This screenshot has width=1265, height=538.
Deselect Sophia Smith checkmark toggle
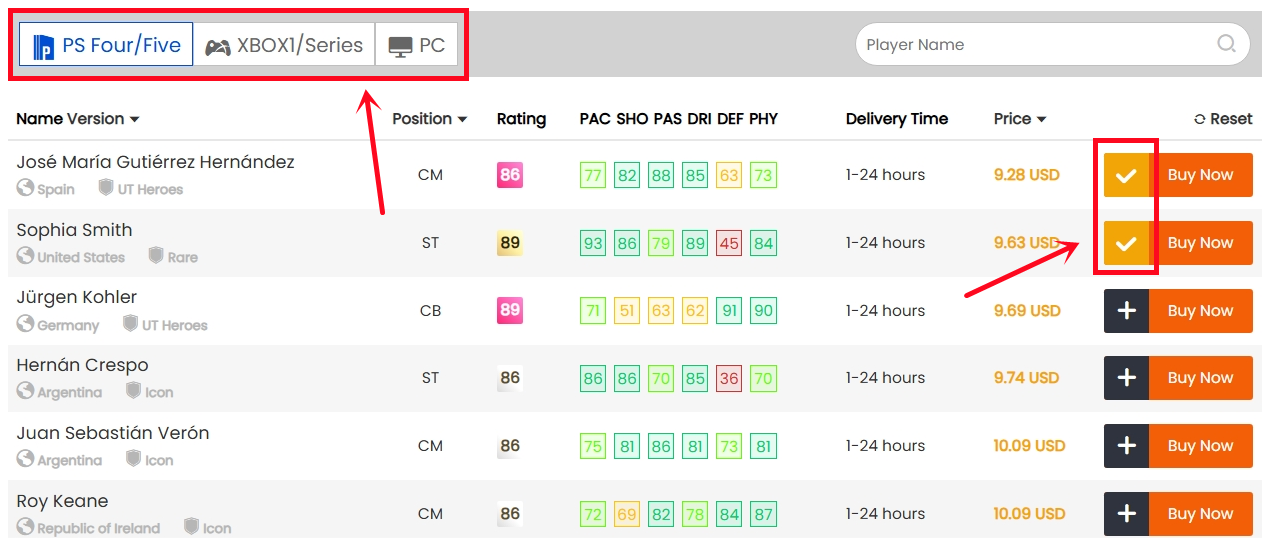pyautogui.click(x=1126, y=243)
